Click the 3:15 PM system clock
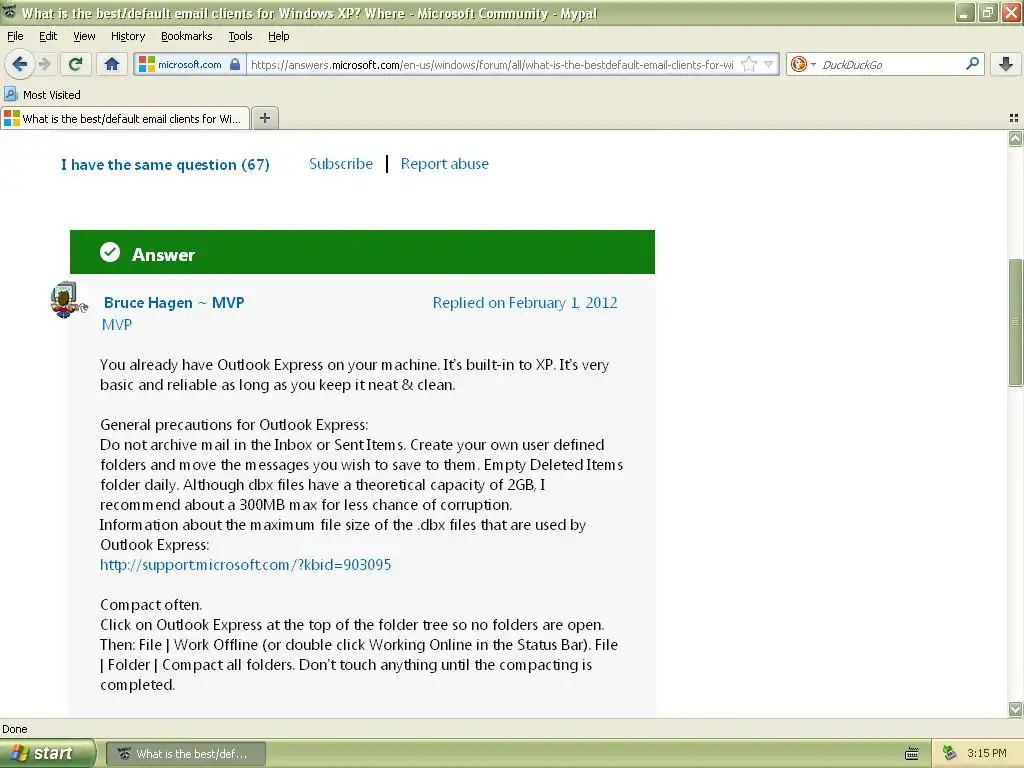Image resolution: width=1024 pixels, height=768 pixels. 987,753
